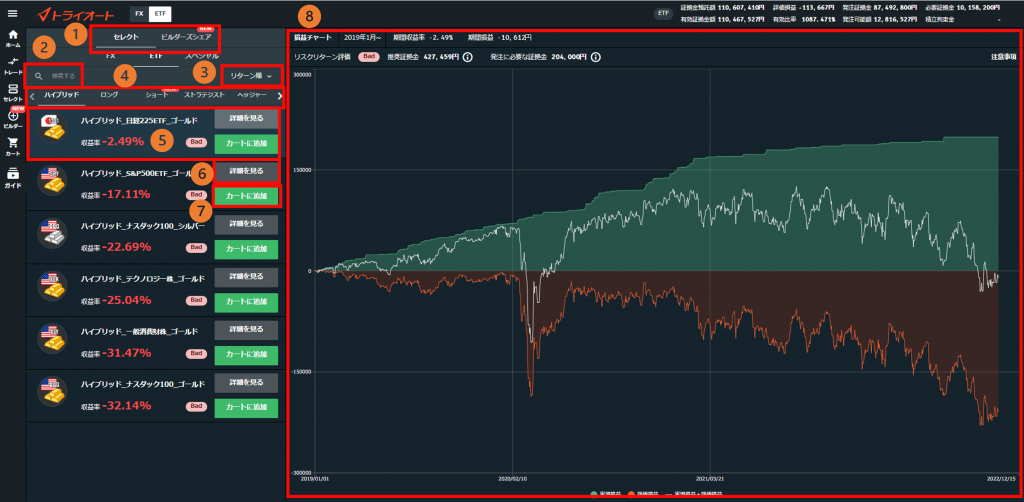
Task: Click the -31.47% return value
Action: click(x=126, y=353)
